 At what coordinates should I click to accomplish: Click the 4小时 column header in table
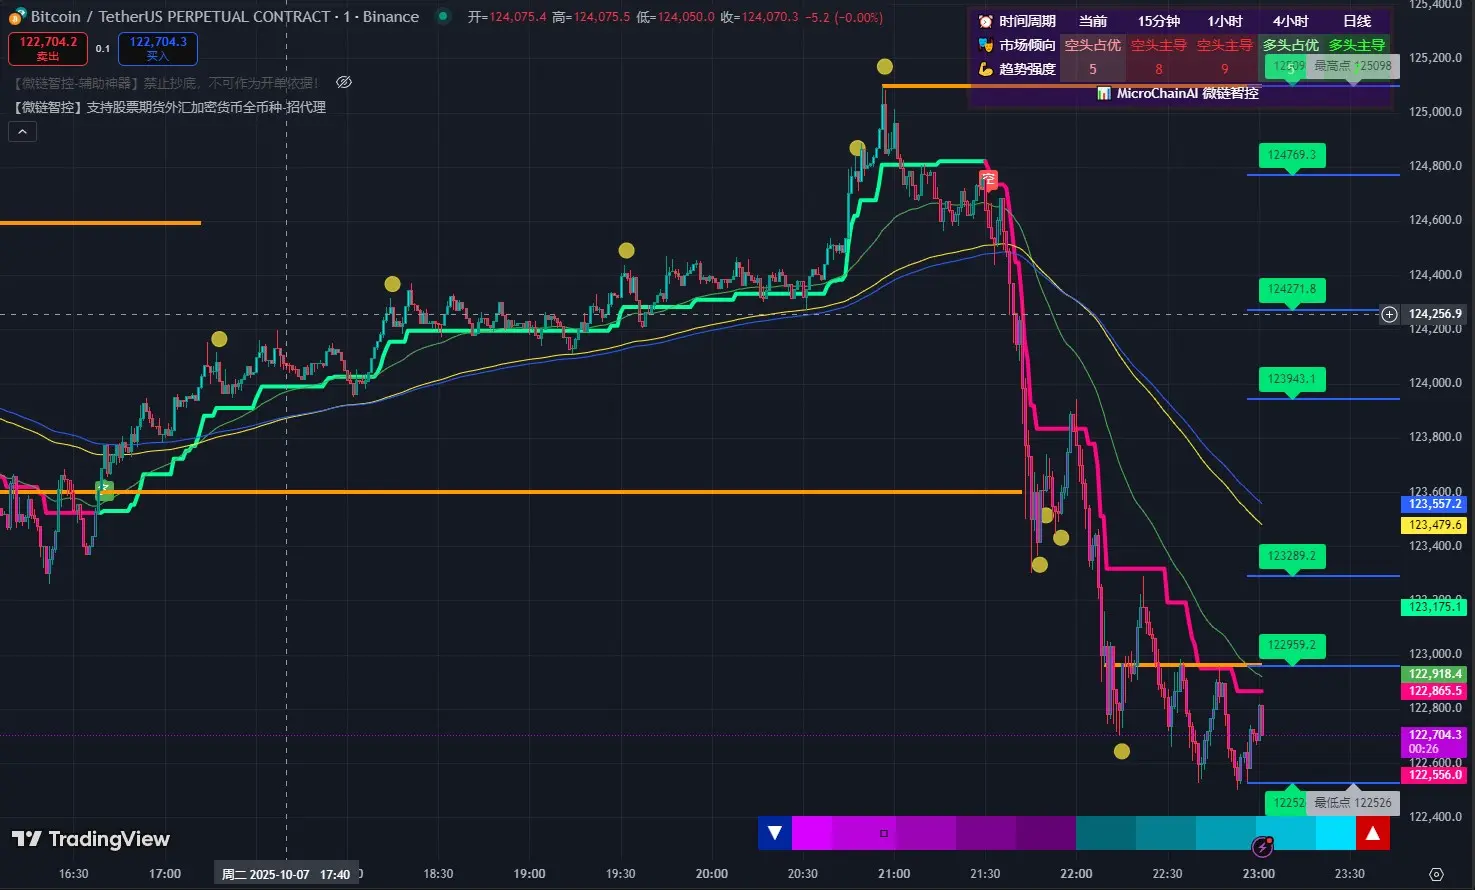pos(1291,21)
